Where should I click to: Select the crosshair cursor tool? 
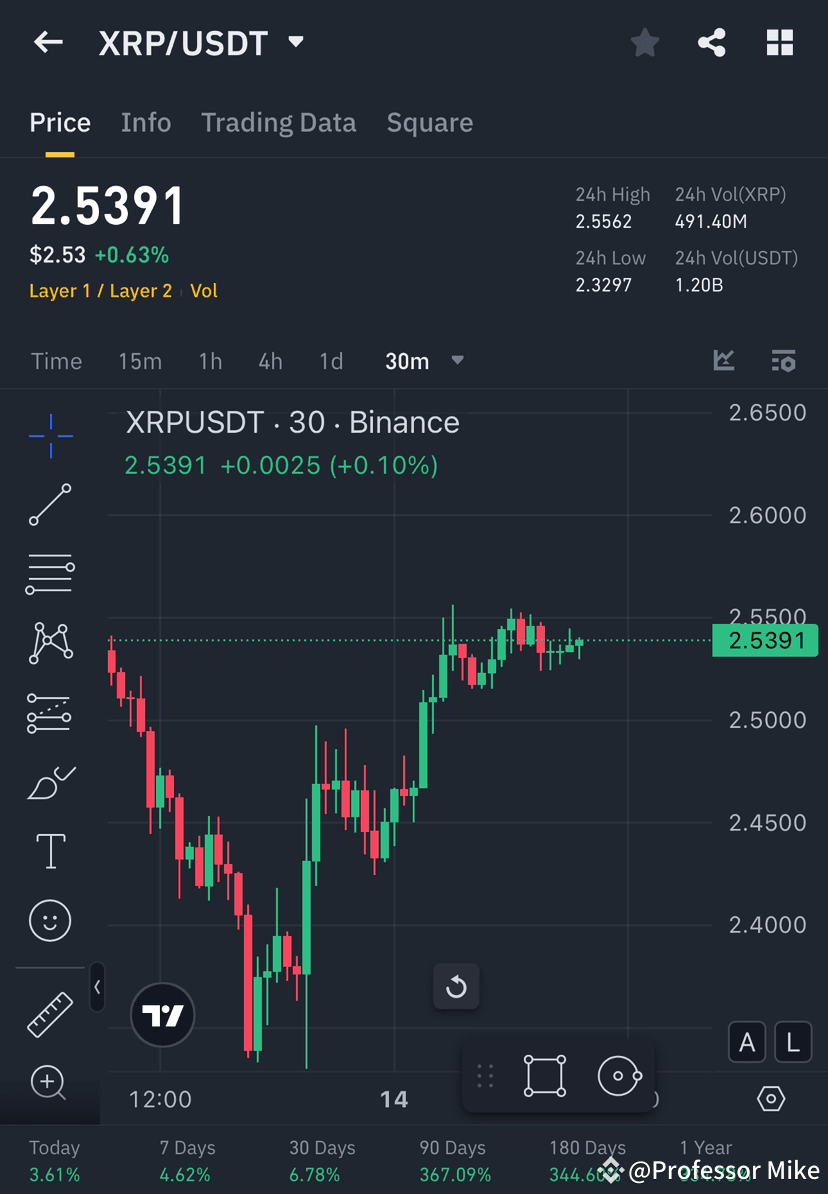tap(50, 435)
